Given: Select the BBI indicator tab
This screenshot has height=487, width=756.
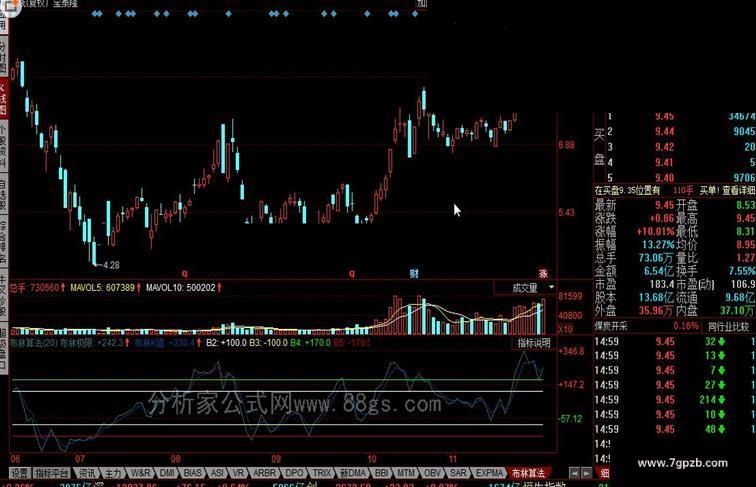Looking at the screenshot, I should click(381, 473).
